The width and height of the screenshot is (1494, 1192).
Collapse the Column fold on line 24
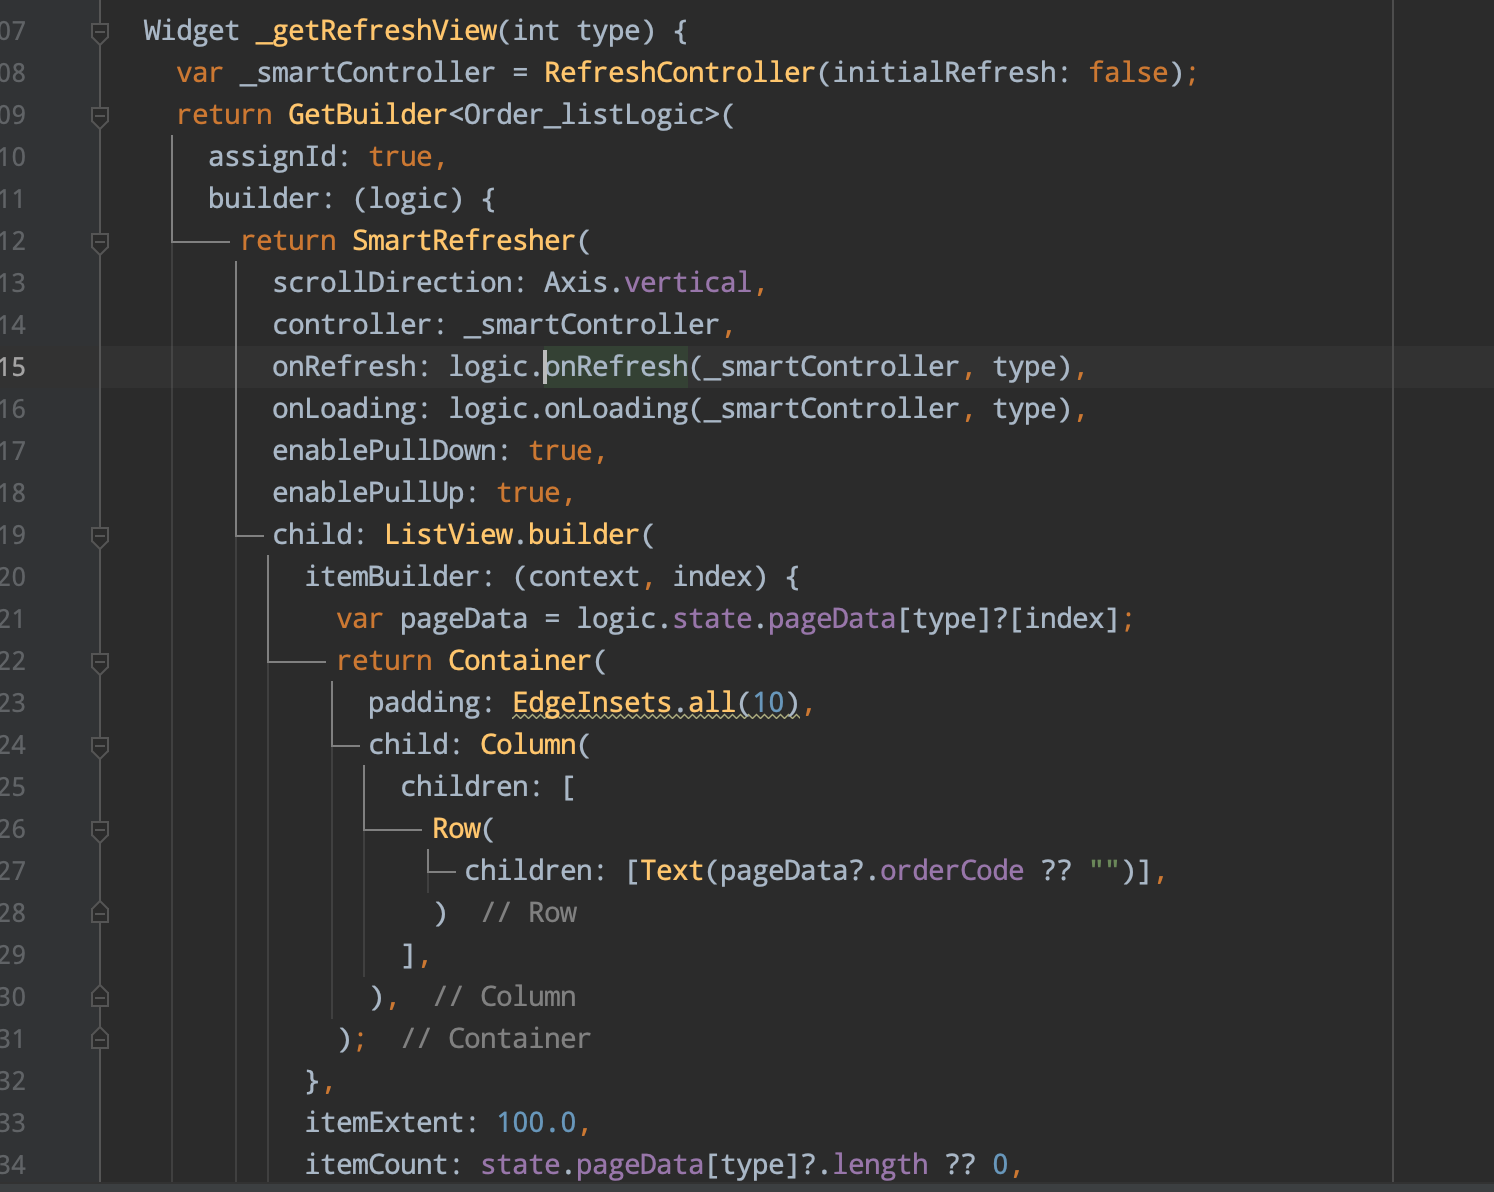tap(98, 744)
